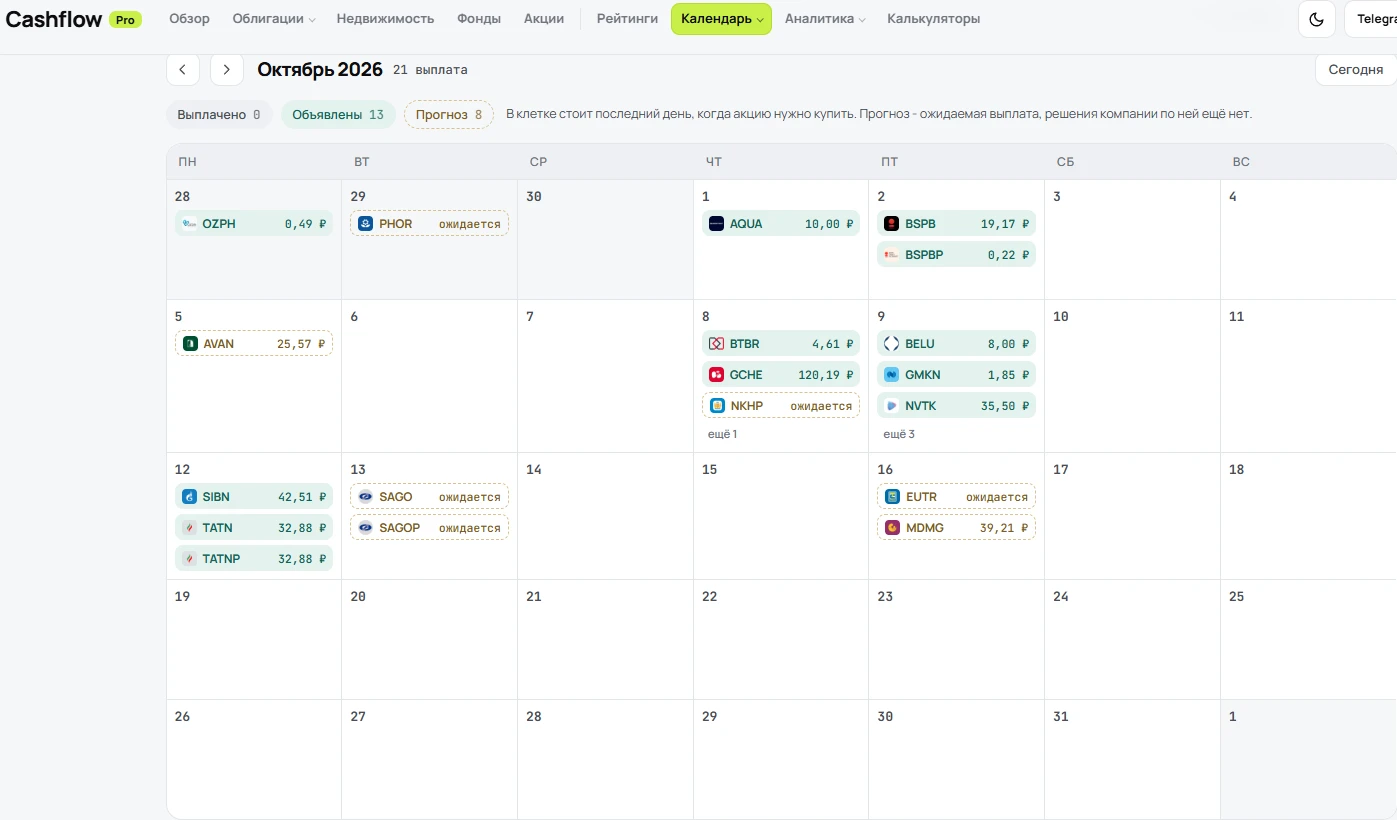The width and height of the screenshot is (1397, 820).
Task: Click the BSPB 19,17 ₽ amount
Action: (x=1005, y=224)
